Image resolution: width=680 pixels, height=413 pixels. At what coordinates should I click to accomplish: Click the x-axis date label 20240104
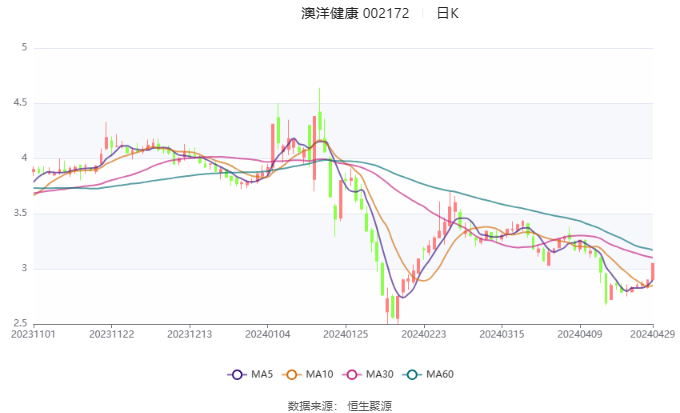(x=268, y=334)
